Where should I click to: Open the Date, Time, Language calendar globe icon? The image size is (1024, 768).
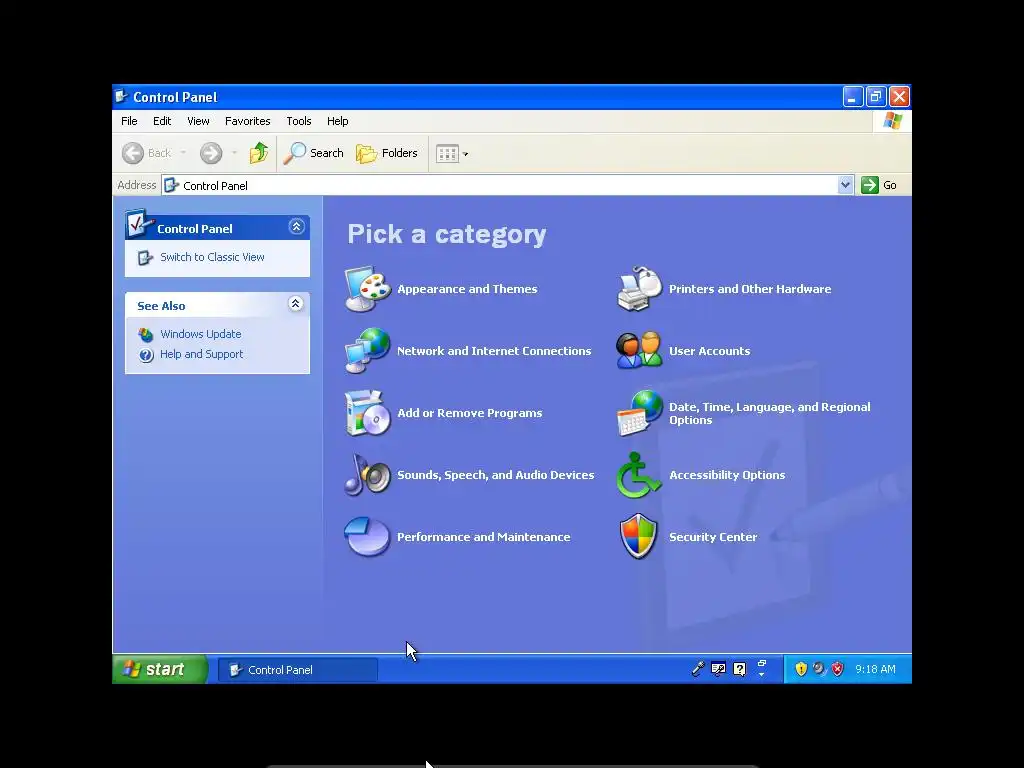(x=639, y=413)
